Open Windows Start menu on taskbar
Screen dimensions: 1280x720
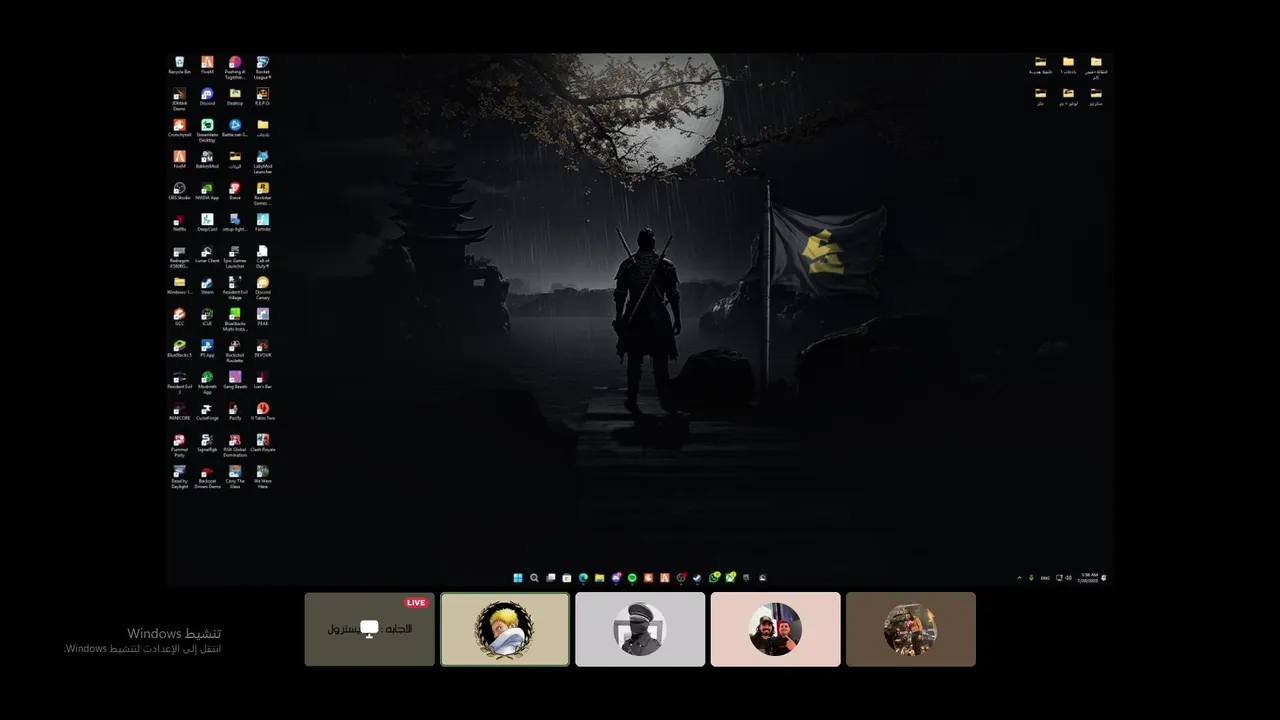pyautogui.click(x=518, y=578)
